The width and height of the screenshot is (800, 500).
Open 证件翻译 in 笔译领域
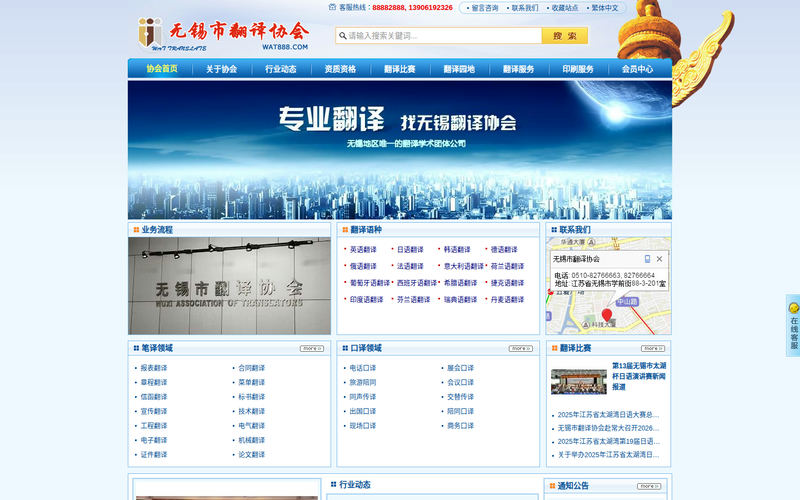click(154, 455)
